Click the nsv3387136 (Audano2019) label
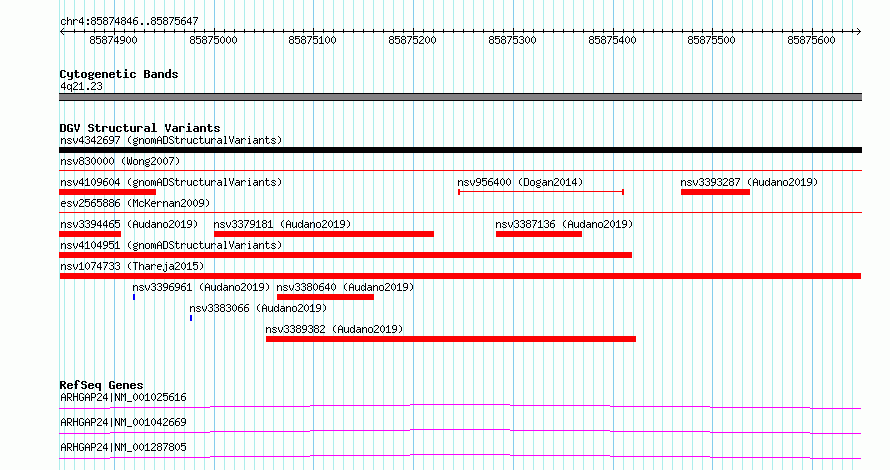Image resolution: width=890 pixels, height=470 pixels. point(564,224)
